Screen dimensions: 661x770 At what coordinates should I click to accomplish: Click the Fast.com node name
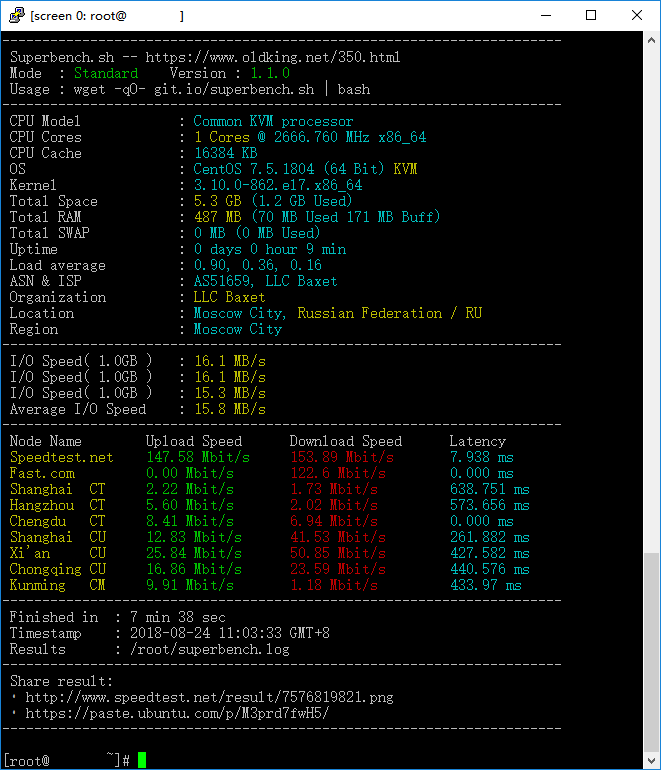tap(42, 473)
